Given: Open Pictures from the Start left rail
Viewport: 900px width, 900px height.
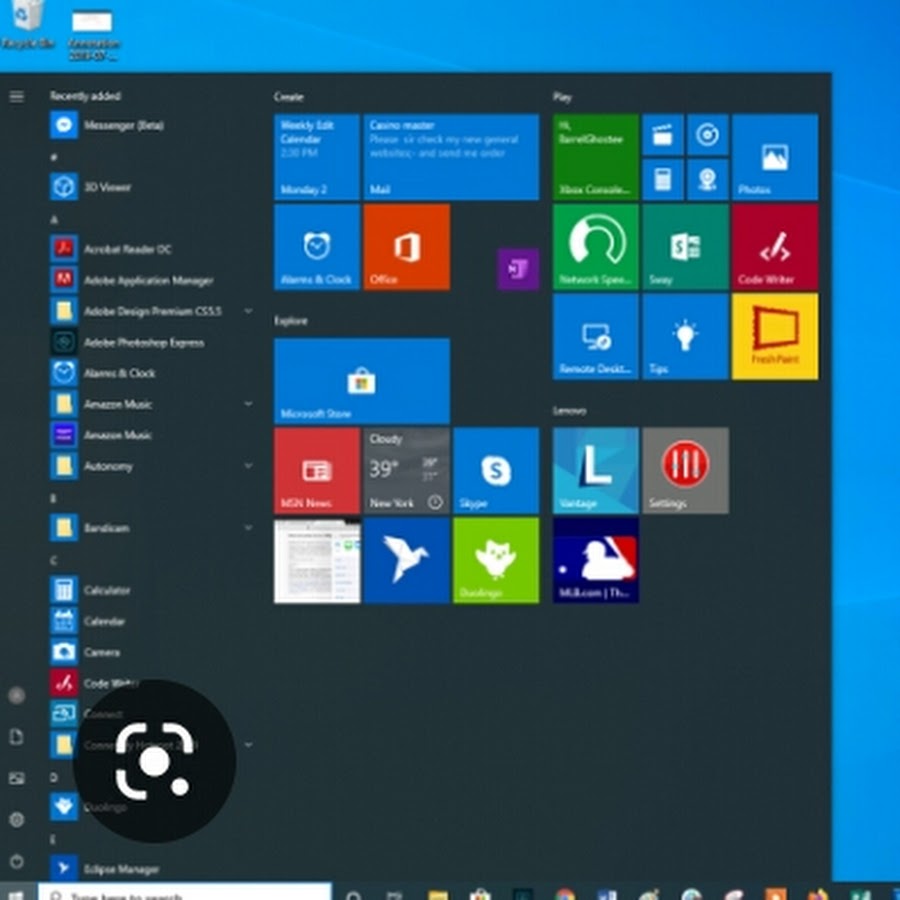Looking at the screenshot, I should [17, 778].
